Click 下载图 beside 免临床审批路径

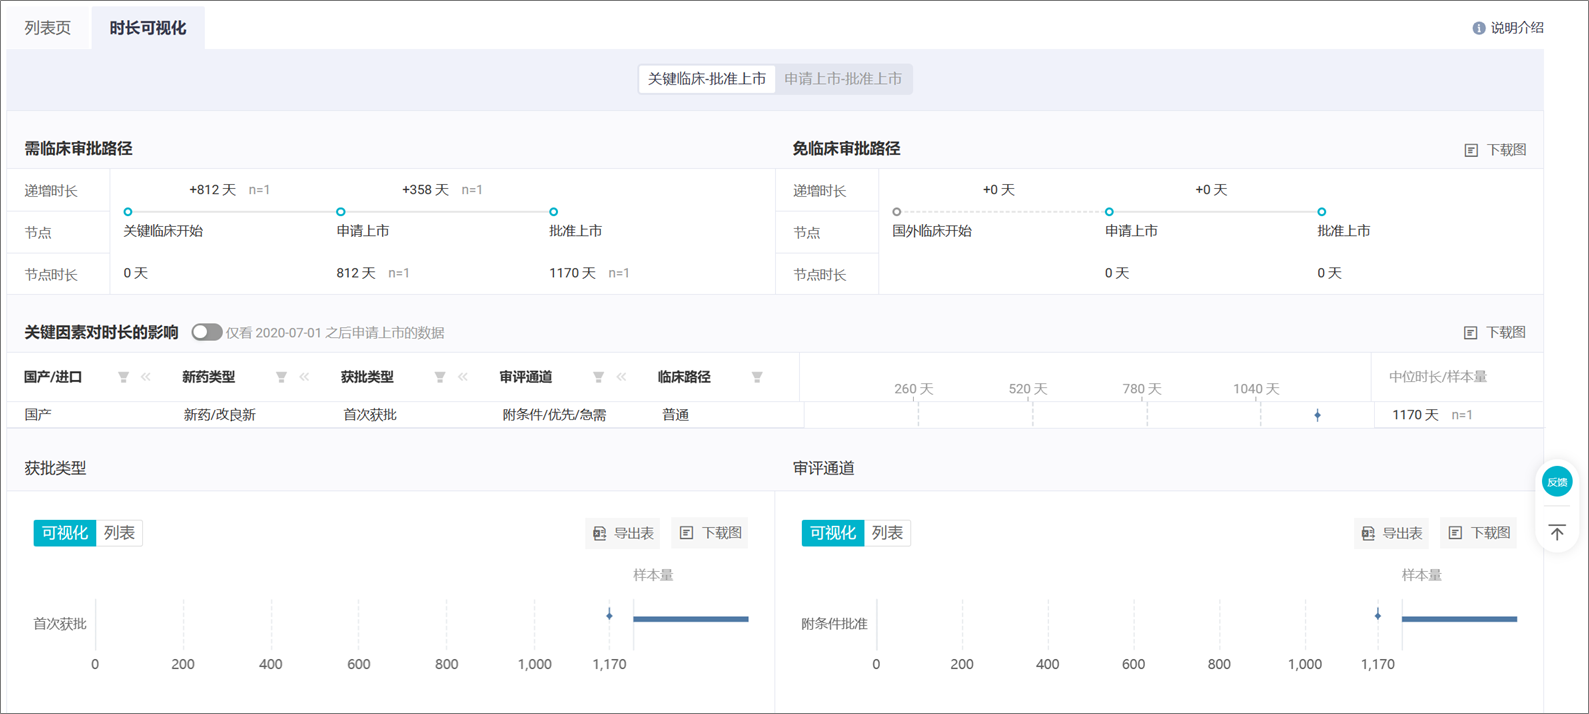(1495, 150)
